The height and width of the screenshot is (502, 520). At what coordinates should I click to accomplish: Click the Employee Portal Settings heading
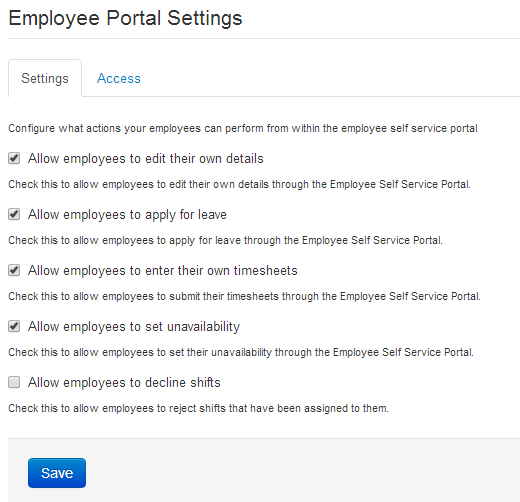click(x=125, y=18)
